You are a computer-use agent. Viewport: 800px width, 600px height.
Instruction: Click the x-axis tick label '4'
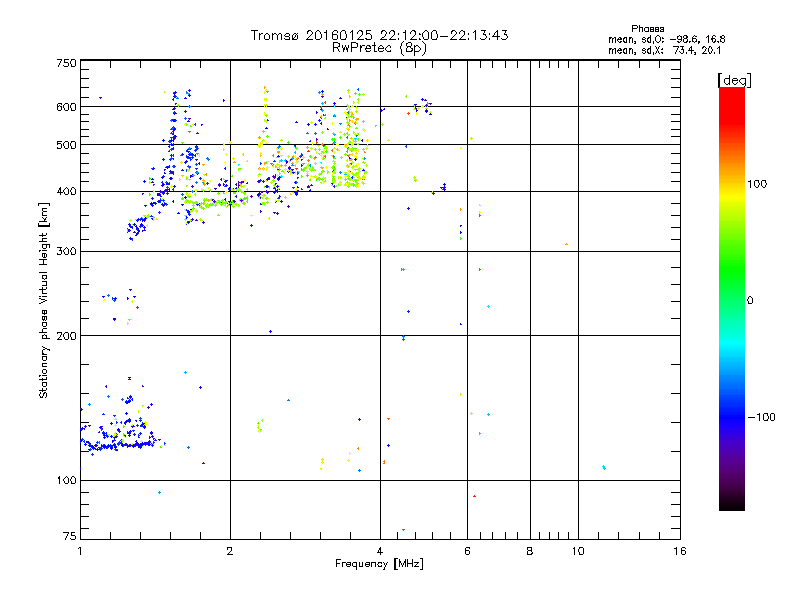pos(380,551)
